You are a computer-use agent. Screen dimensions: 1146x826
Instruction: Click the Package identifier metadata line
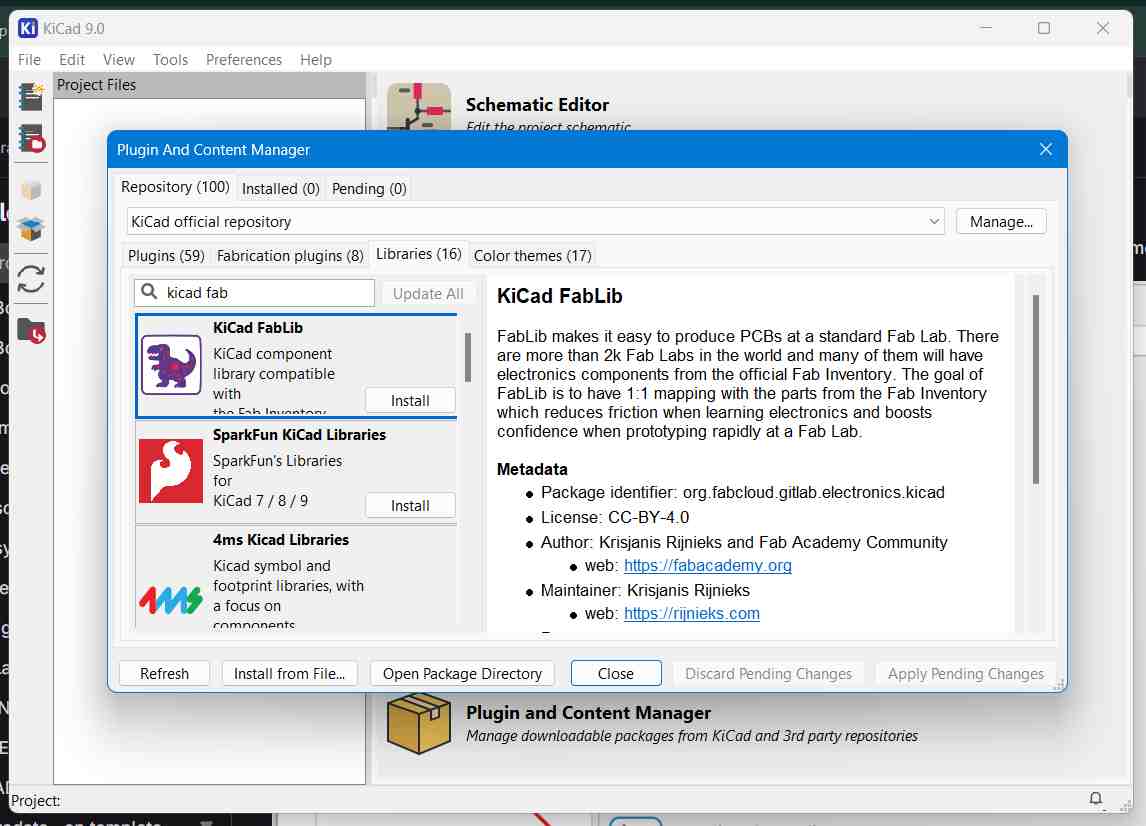click(x=743, y=493)
